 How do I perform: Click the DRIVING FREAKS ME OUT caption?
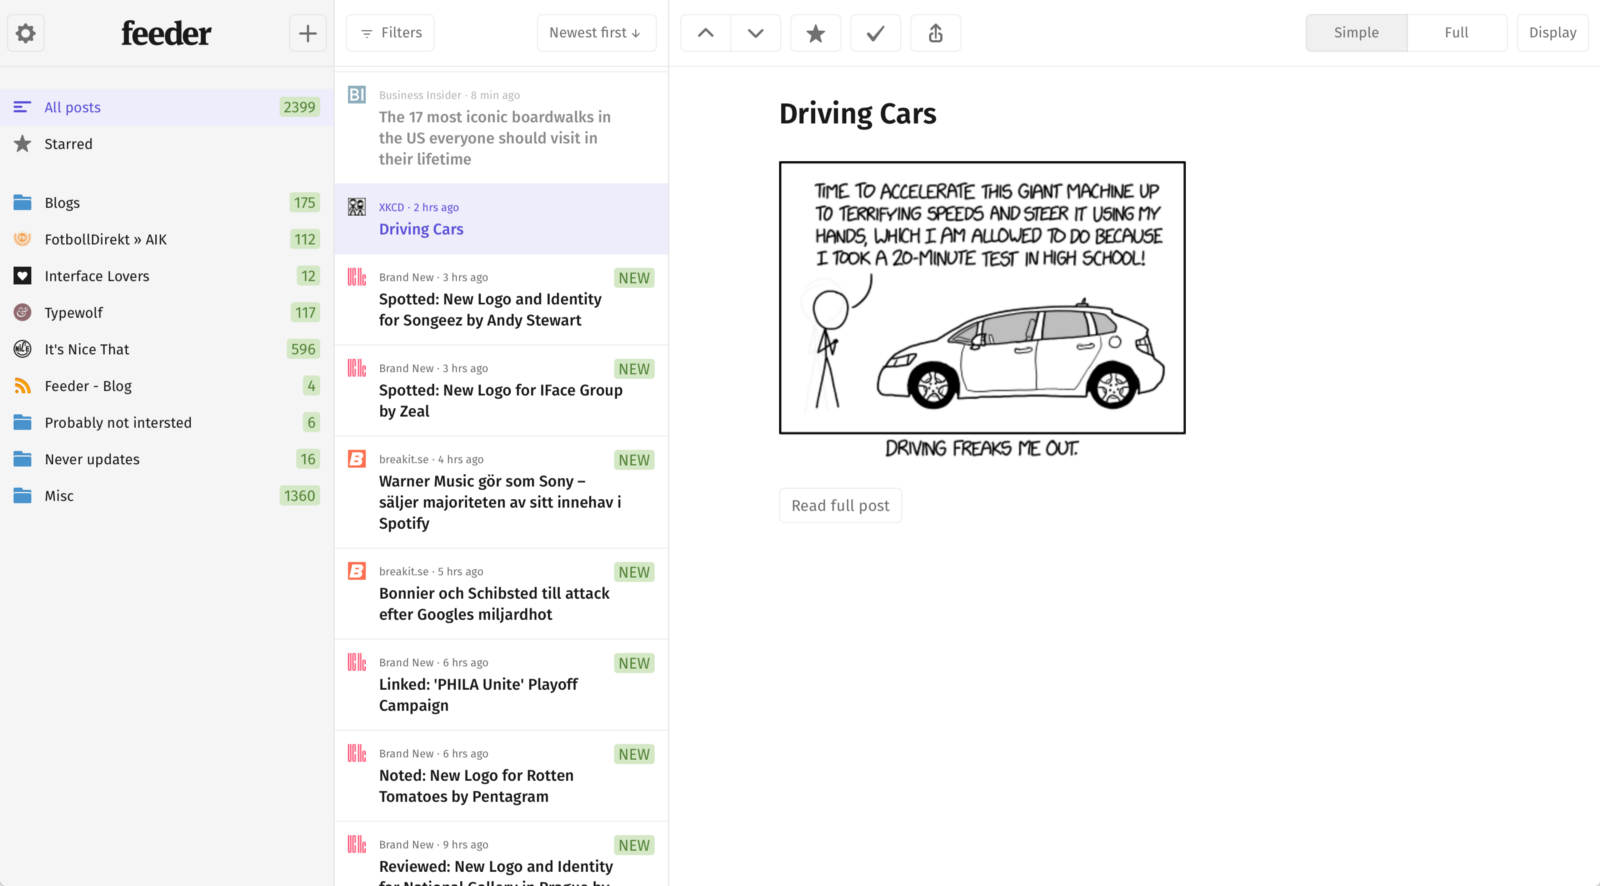click(982, 449)
